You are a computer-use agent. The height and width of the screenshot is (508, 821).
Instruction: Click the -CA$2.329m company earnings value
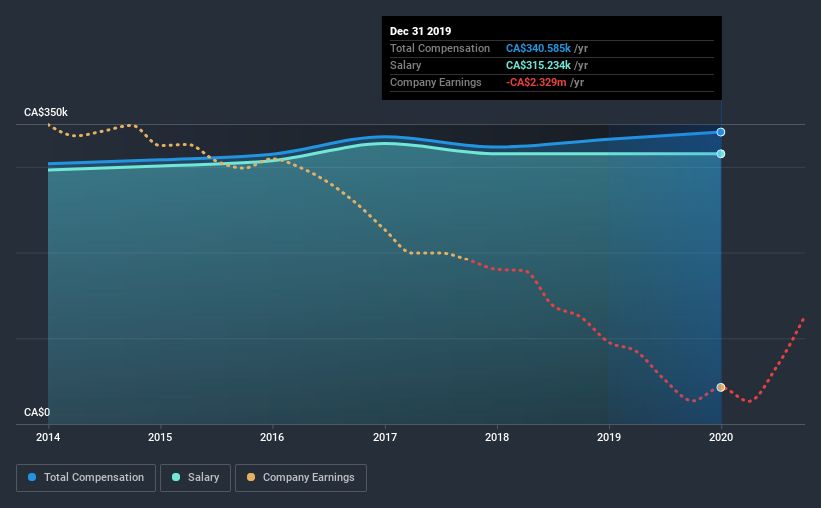[536, 82]
